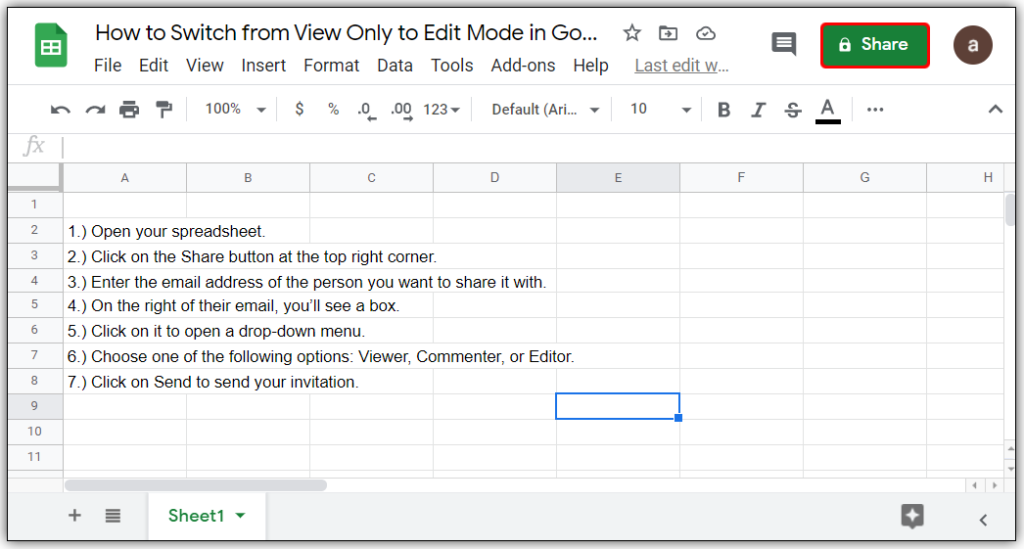The image size is (1024, 549).
Task: Click the redo arrow icon
Action: click(x=95, y=110)
